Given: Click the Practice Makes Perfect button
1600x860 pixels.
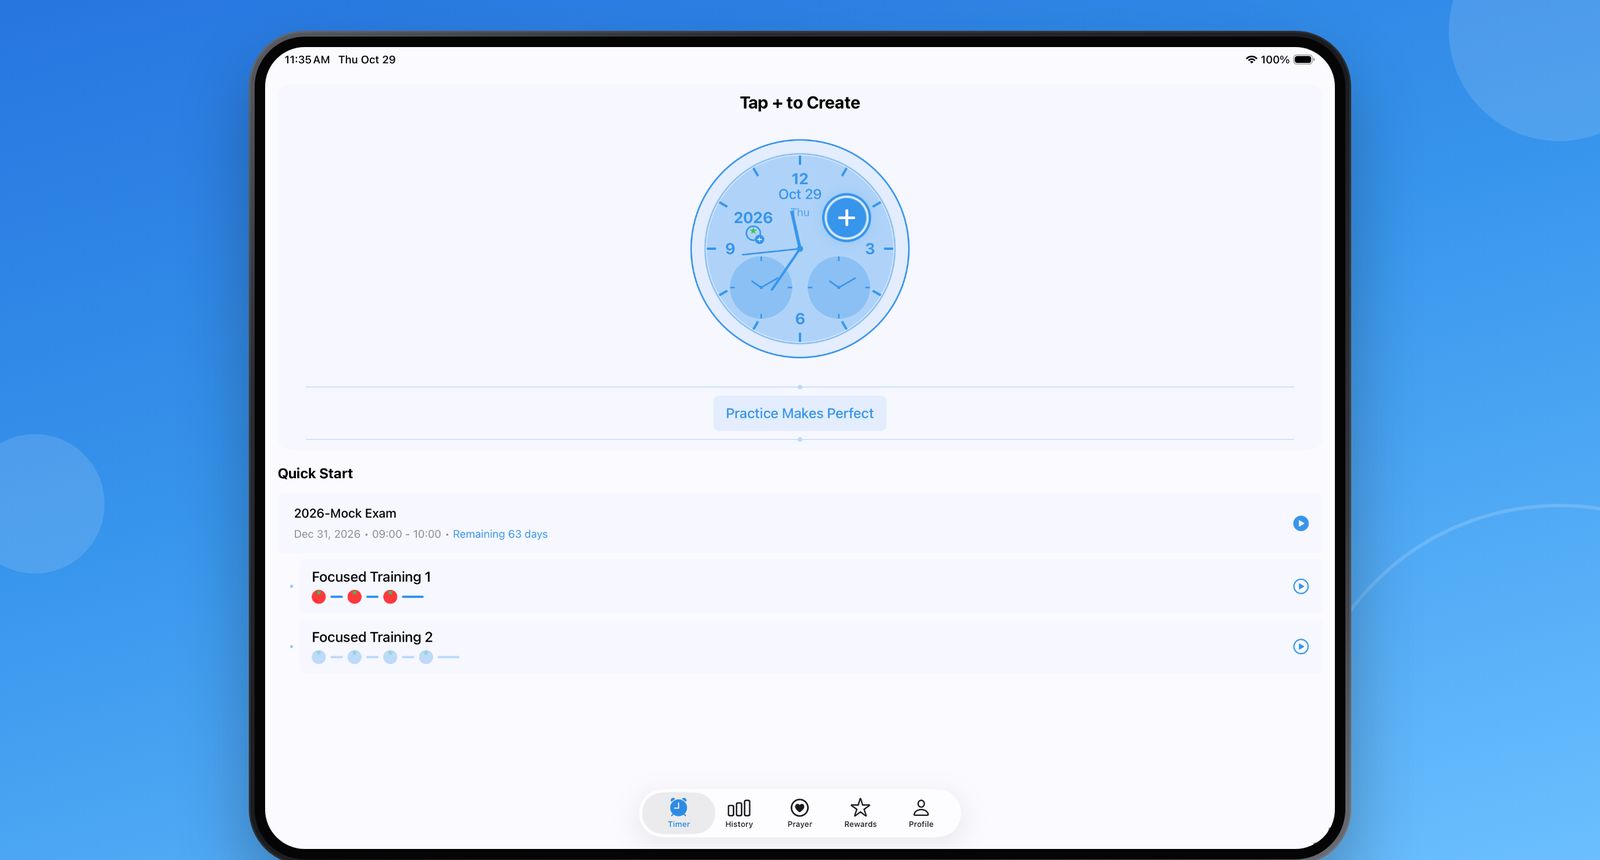Looking at the screenshot, I should click(x=800, y=413).
